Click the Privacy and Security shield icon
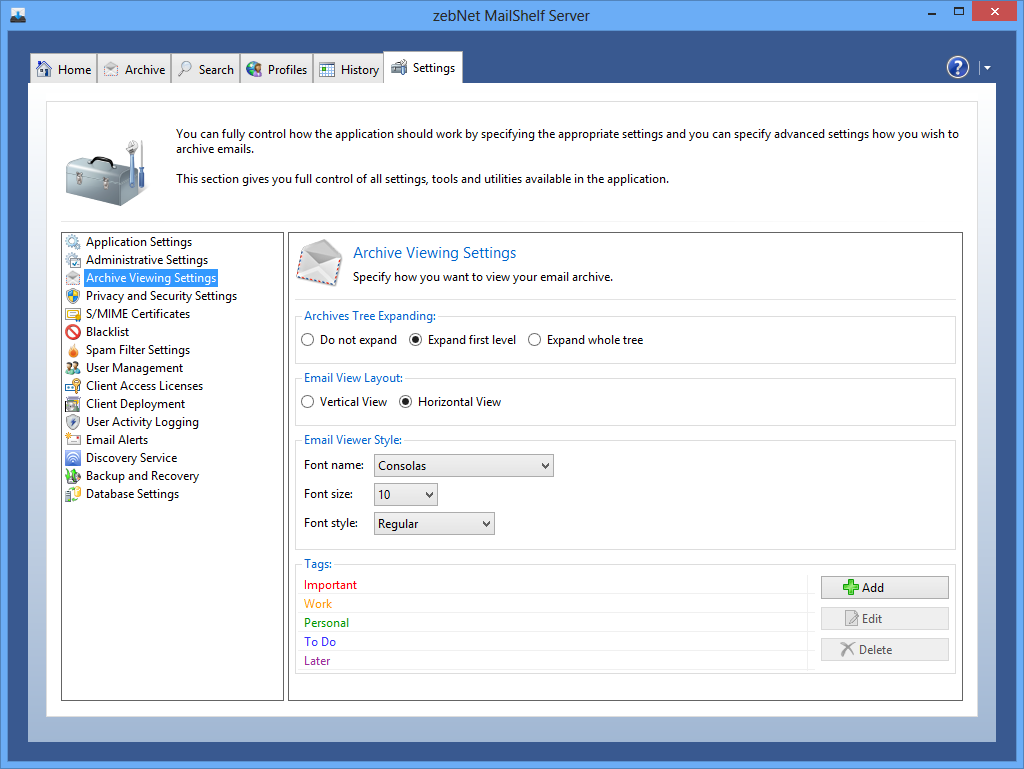Screen dimensions: 1024x769 pos(73,296)
